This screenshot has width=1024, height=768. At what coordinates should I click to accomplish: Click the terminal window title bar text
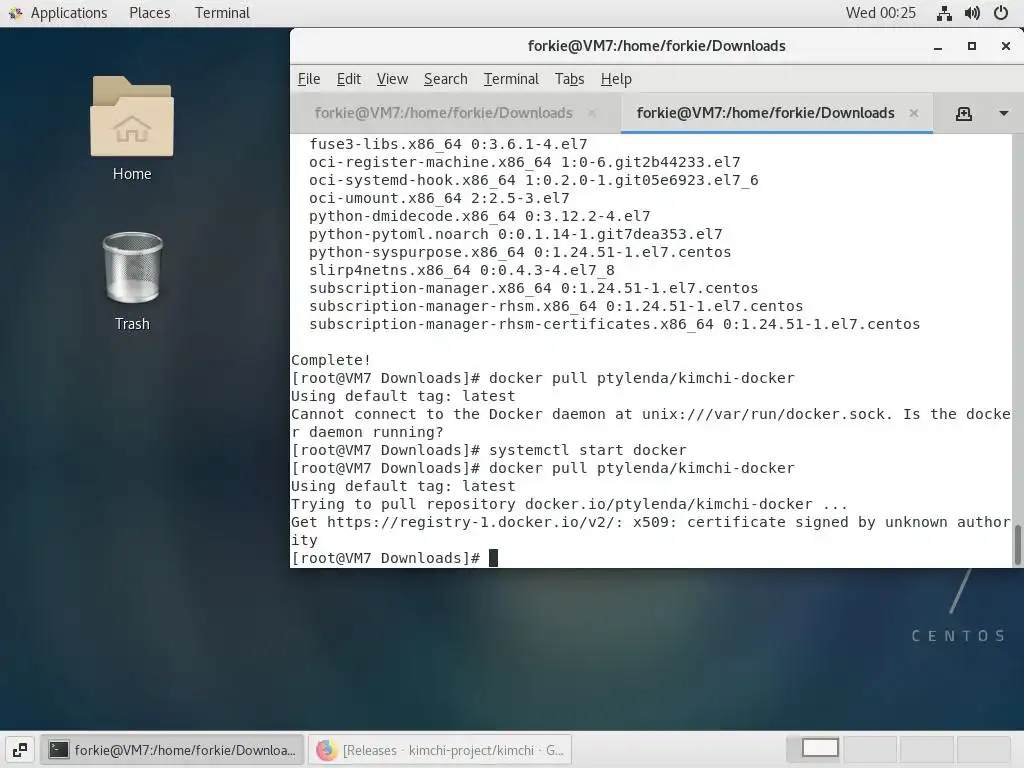pyautogui.click(x=656, y=46)
